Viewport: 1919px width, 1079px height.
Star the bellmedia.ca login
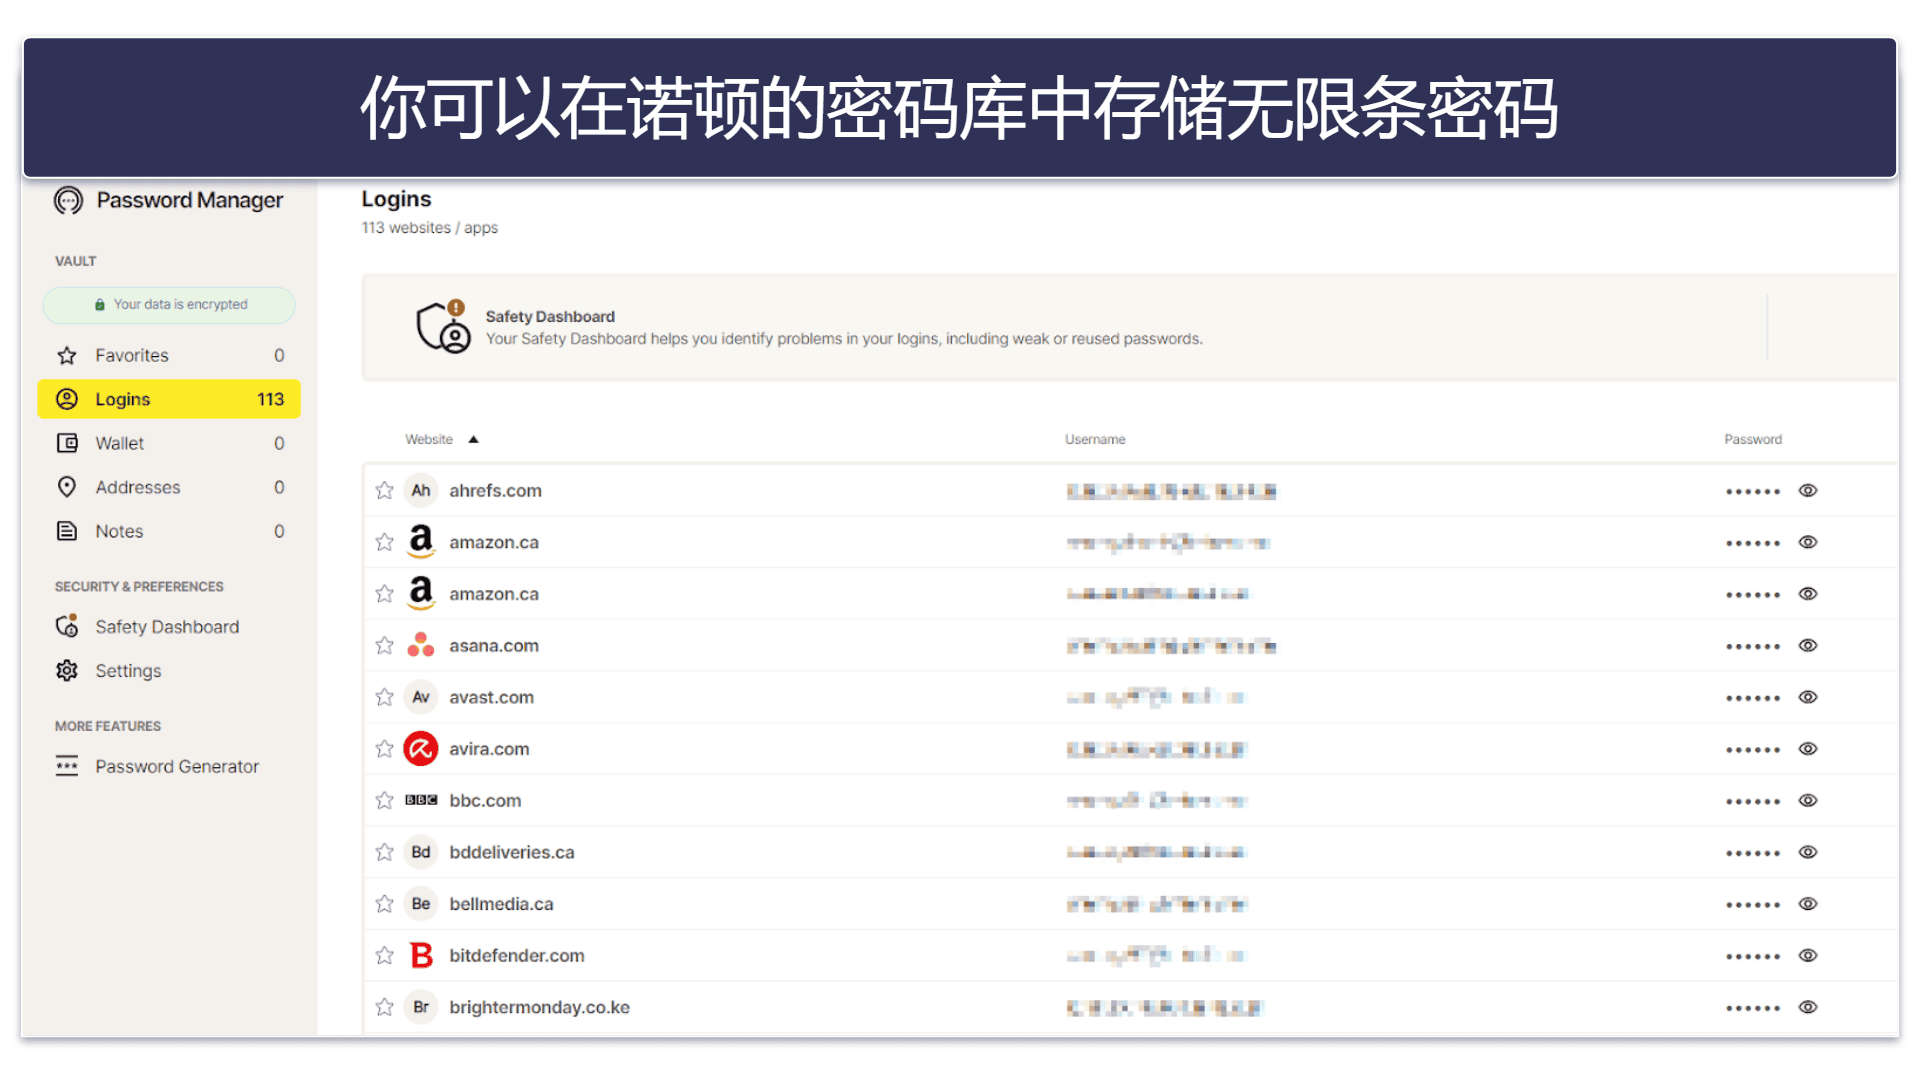pyautogui.click(x=384, y=904)
